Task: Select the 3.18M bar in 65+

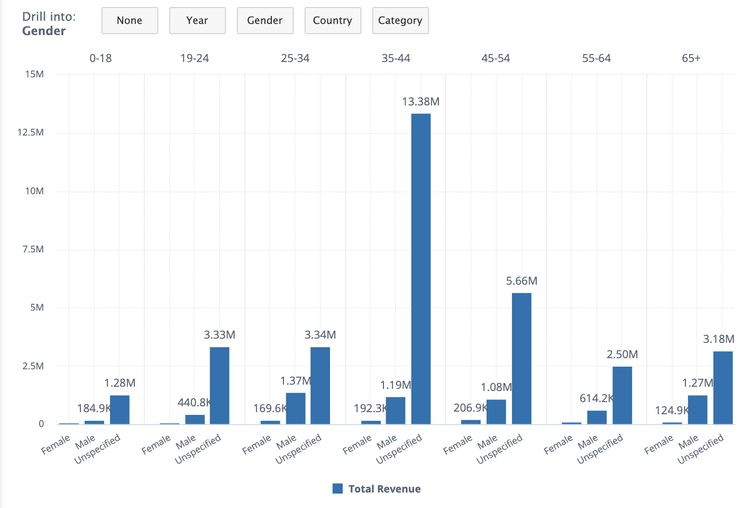Action: 722,387
